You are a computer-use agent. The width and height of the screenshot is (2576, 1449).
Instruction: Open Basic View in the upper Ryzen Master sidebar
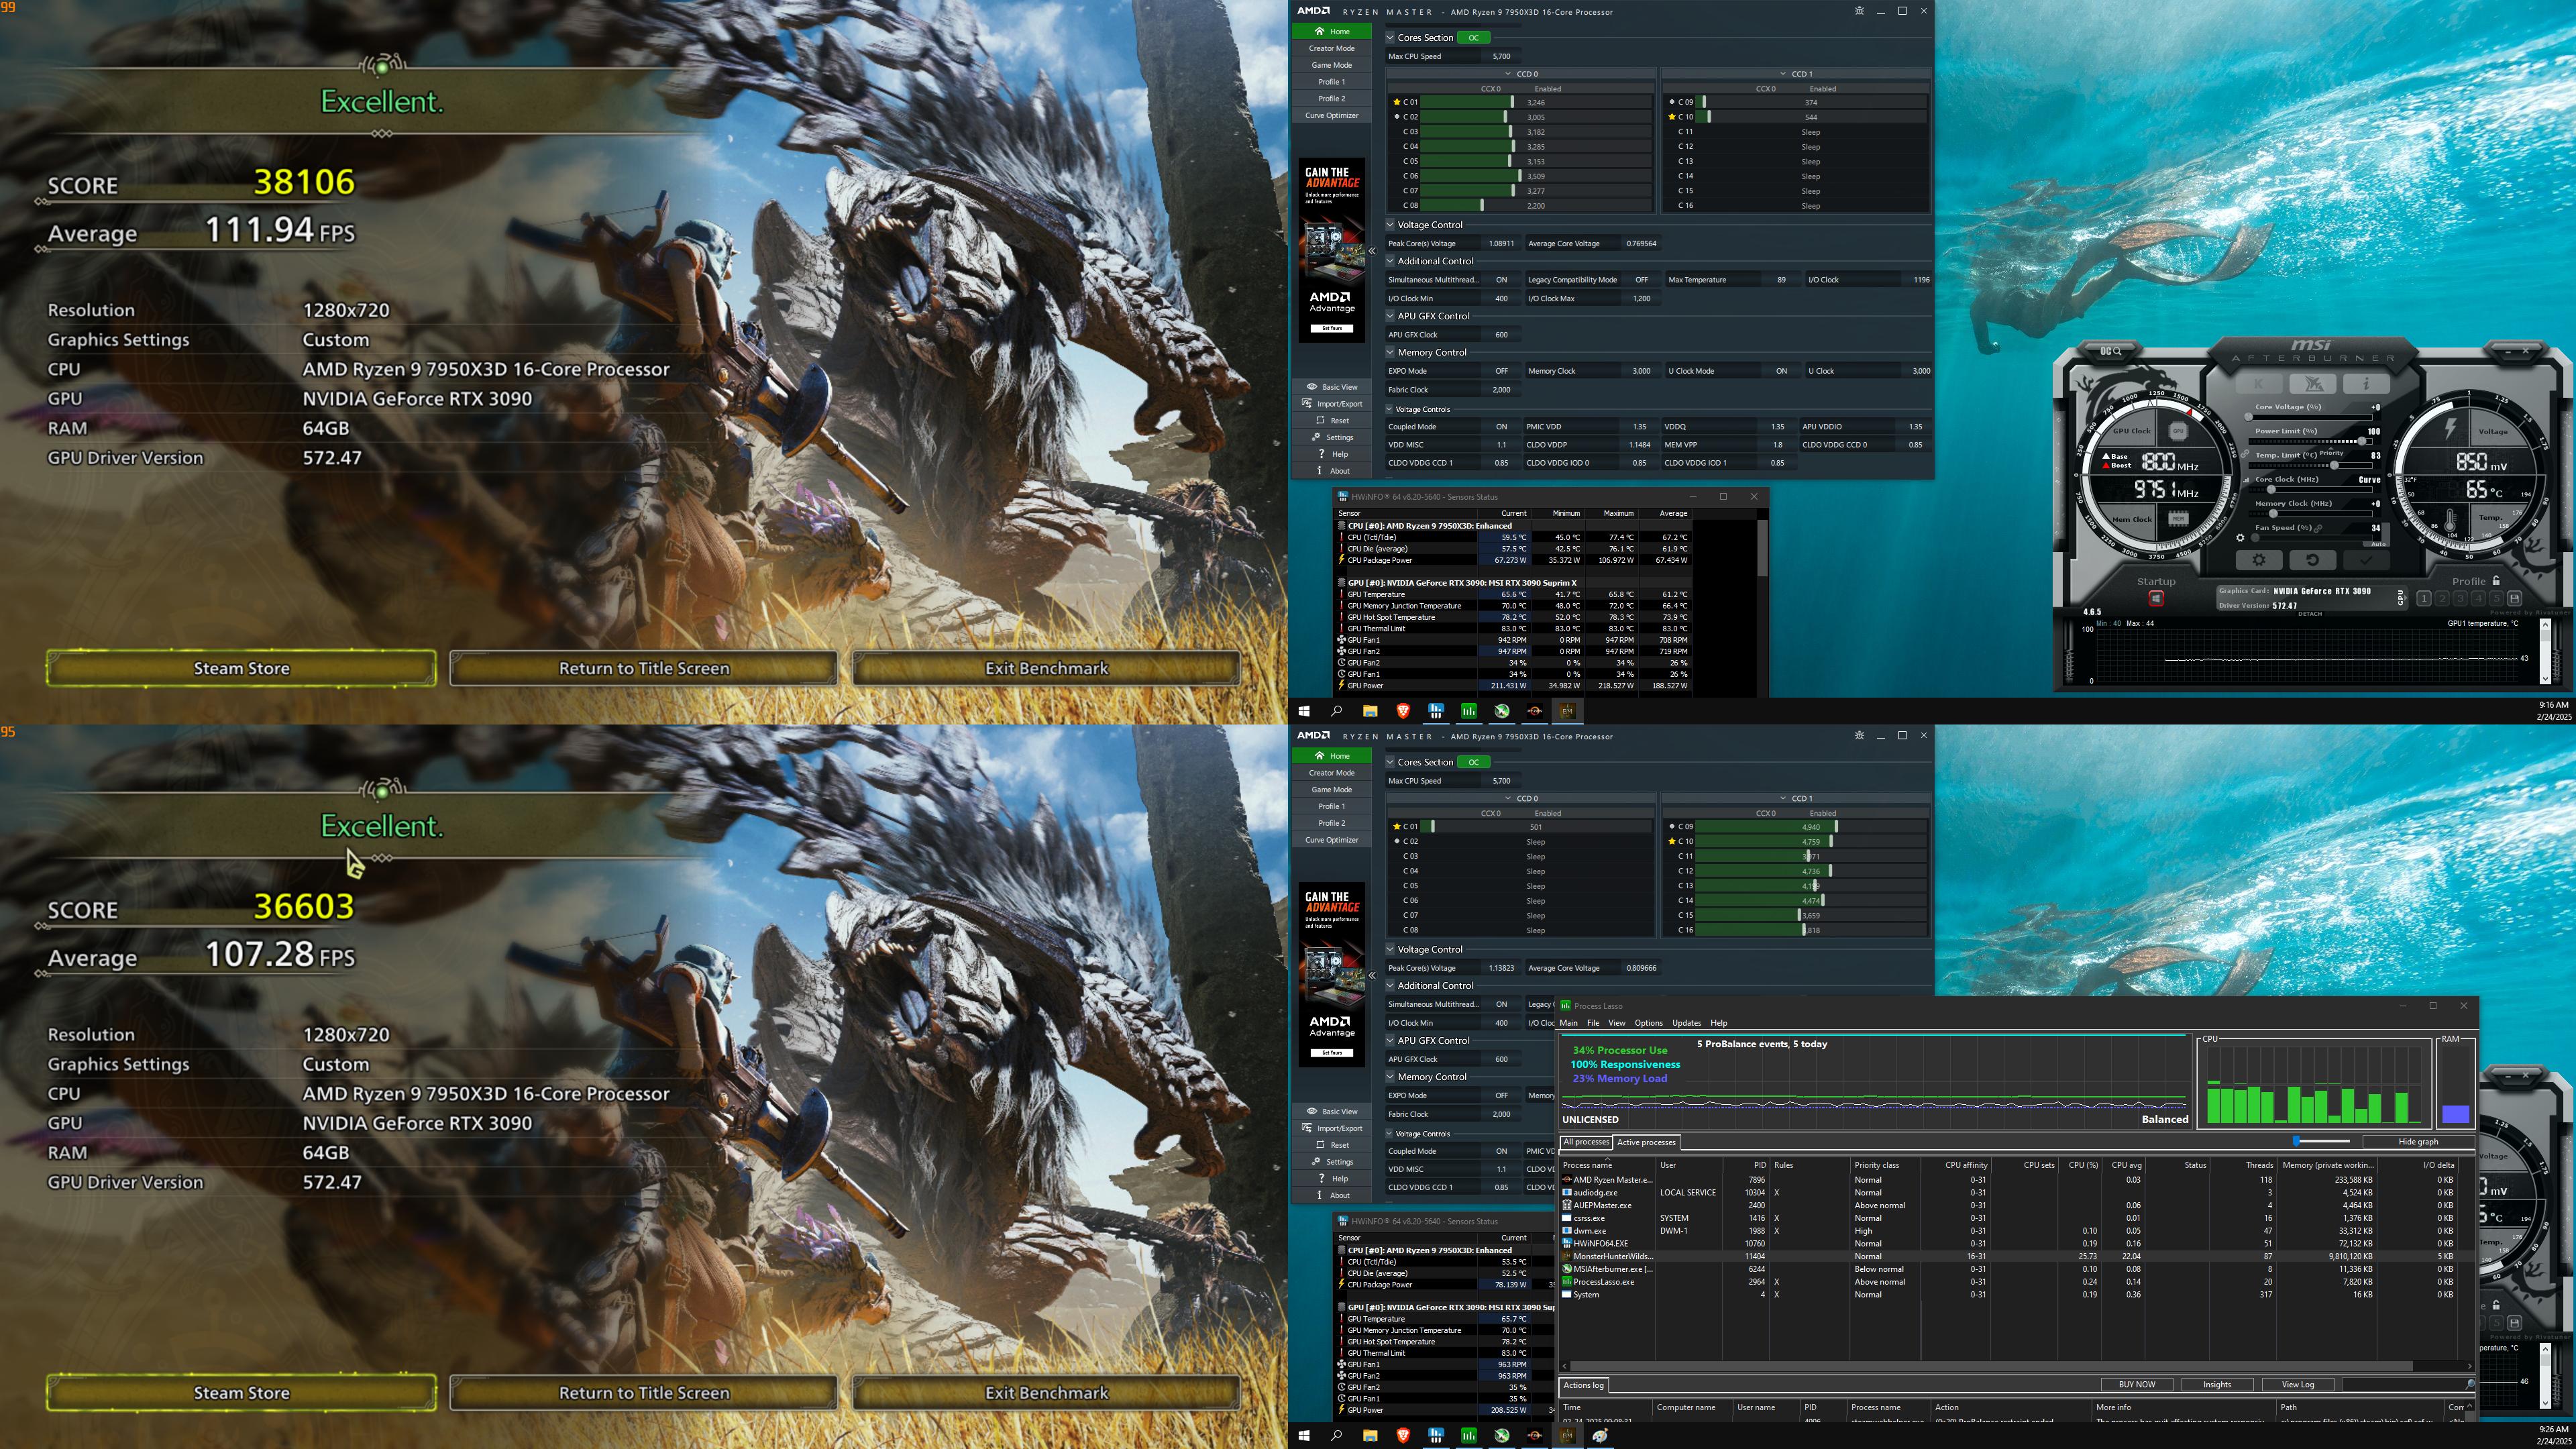1332,387
